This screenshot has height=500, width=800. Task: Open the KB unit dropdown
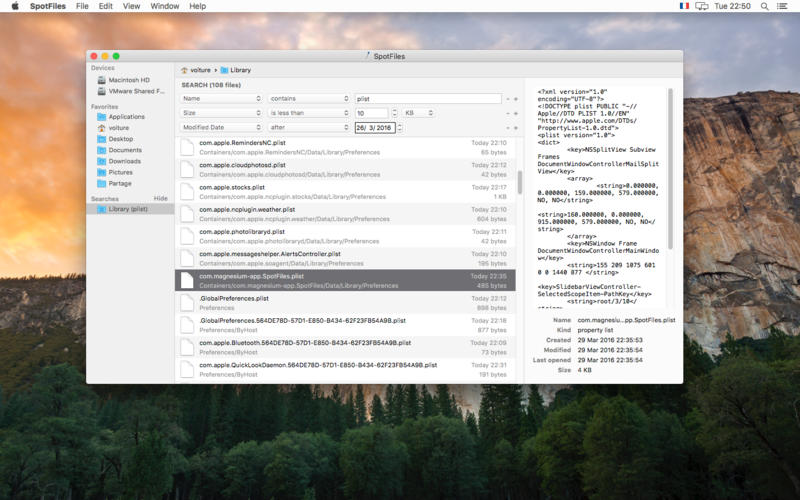coord(418,113)
